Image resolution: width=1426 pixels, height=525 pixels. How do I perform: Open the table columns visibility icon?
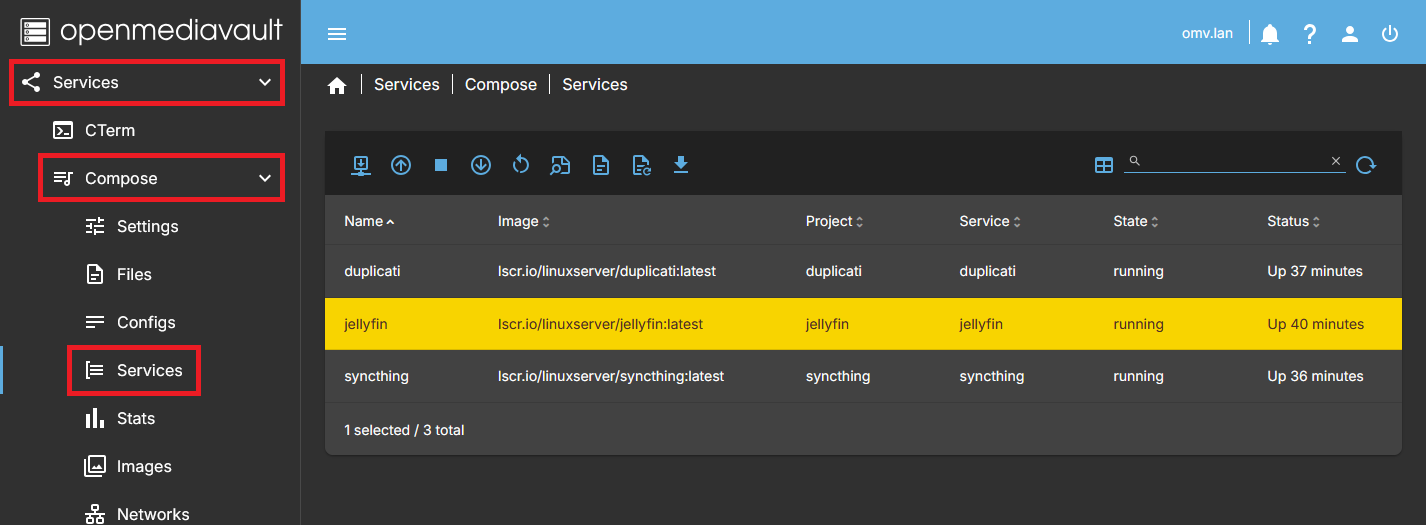(x=1104, y=165)
